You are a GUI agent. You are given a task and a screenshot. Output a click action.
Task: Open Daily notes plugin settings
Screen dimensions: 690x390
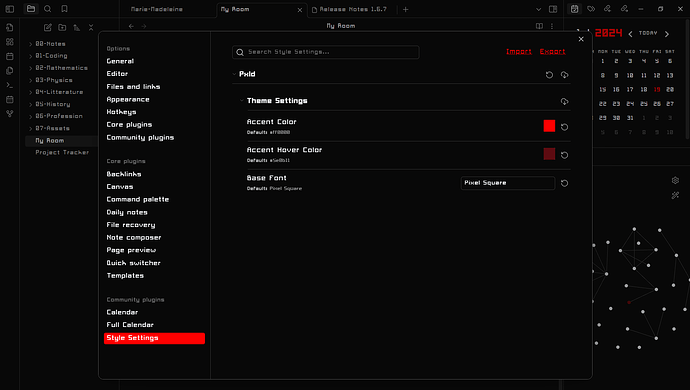point(127,212)
